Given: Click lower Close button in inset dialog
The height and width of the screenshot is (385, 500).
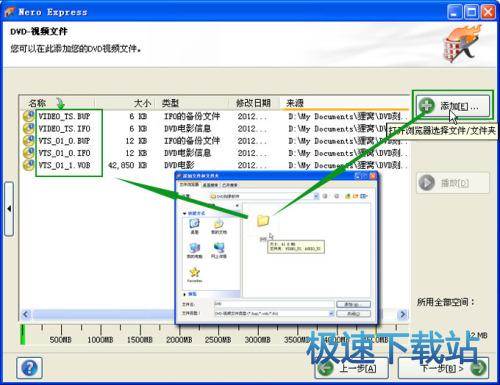Looking at the screenshot, I should click(x=353, y=314).
